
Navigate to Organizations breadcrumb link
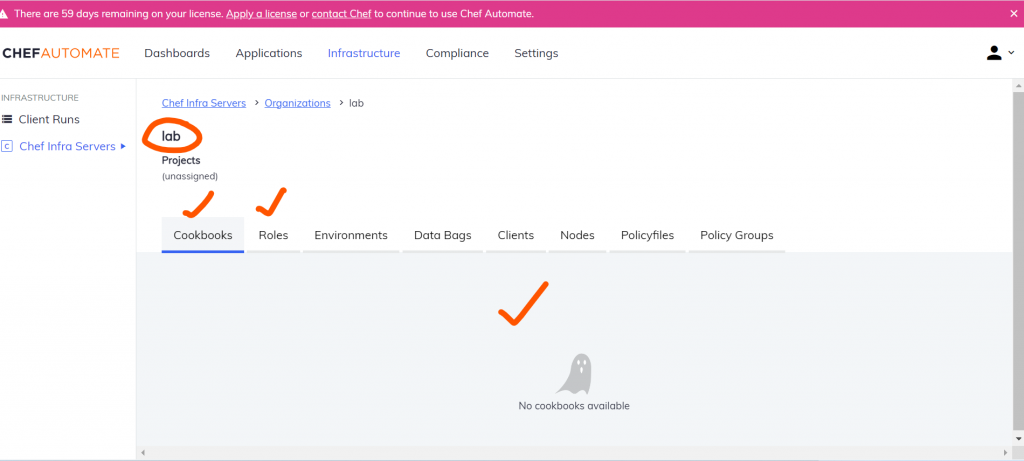pyautogui.click(x=297, y=103)
